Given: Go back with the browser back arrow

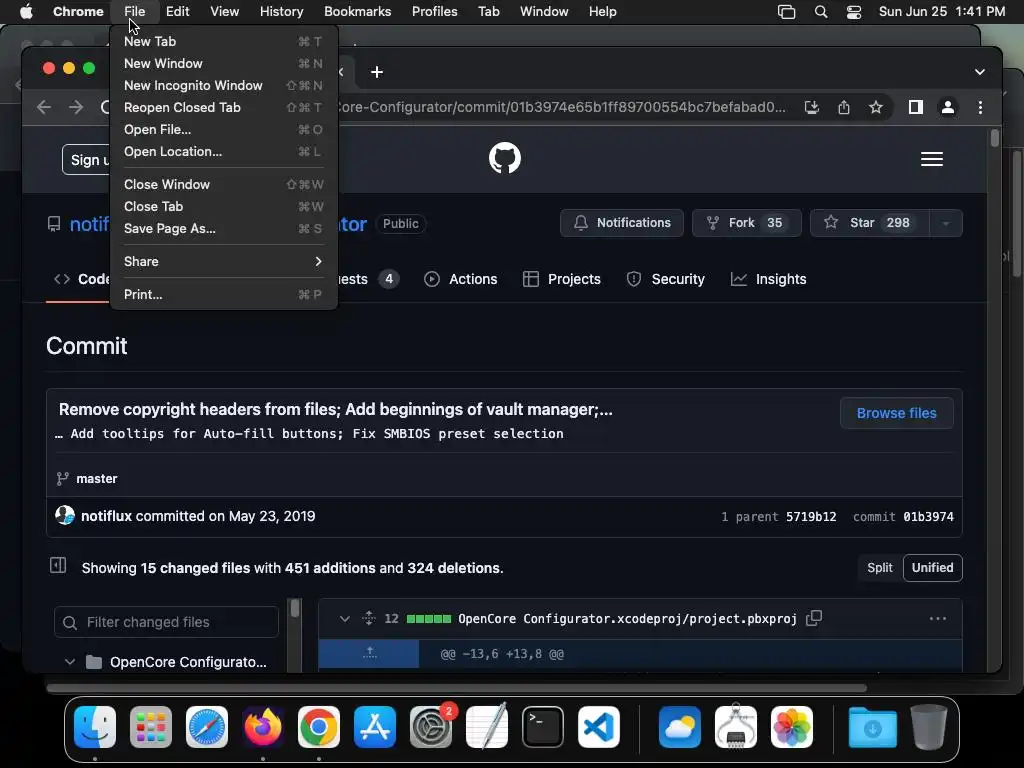Looking at the screenshot, I should [44, 107].
